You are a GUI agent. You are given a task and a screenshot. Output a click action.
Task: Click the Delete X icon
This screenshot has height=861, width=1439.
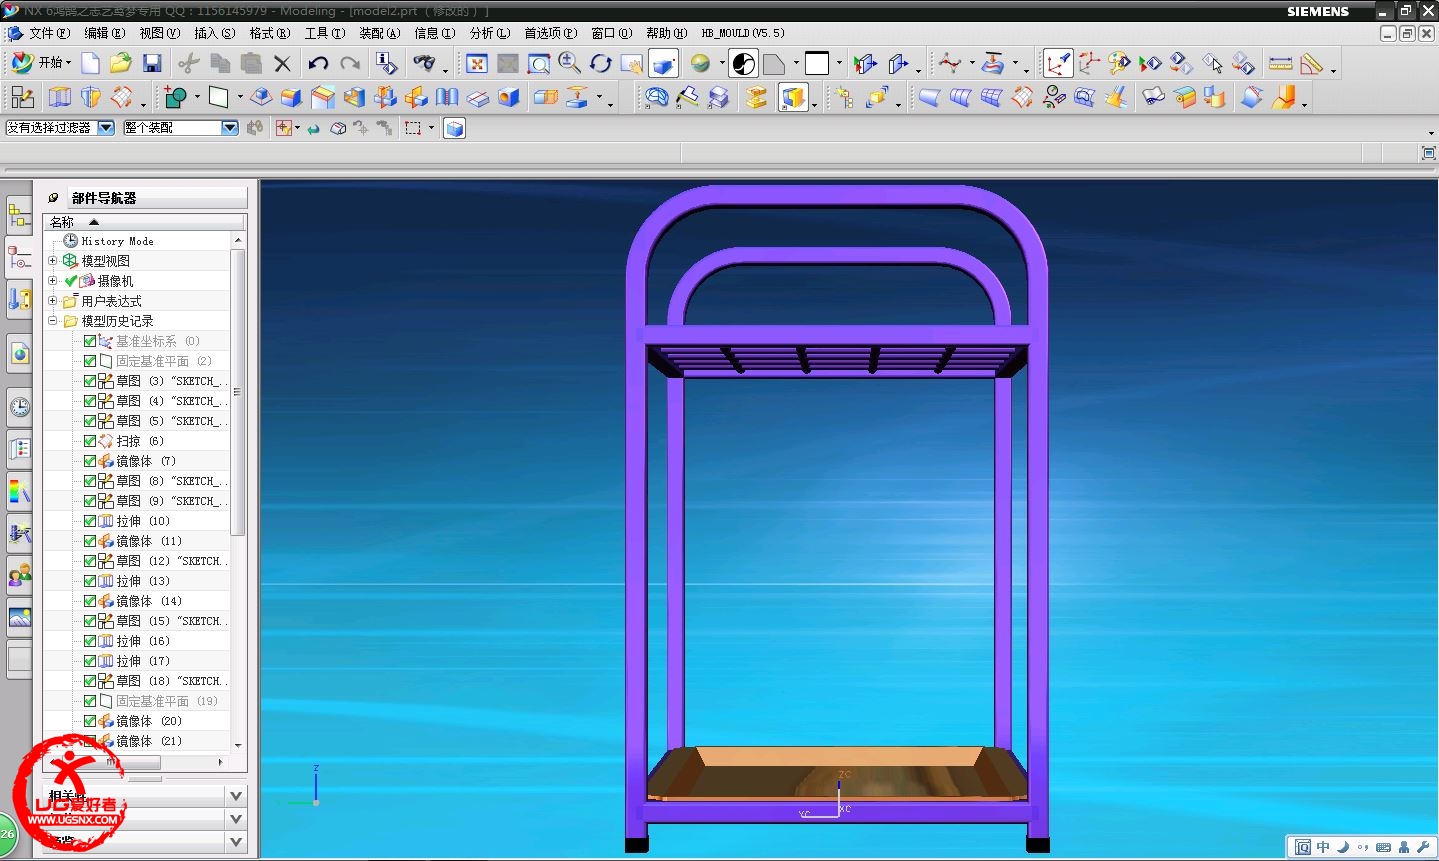282,64
